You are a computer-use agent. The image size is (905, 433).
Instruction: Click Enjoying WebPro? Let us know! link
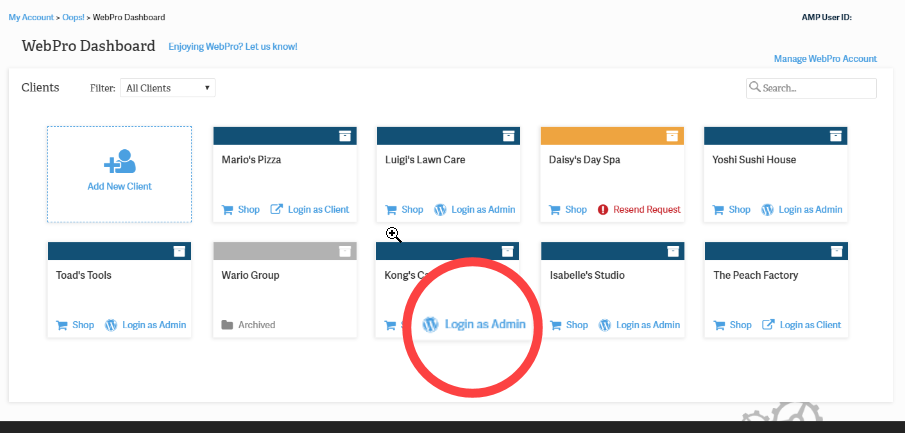[233, 47]
